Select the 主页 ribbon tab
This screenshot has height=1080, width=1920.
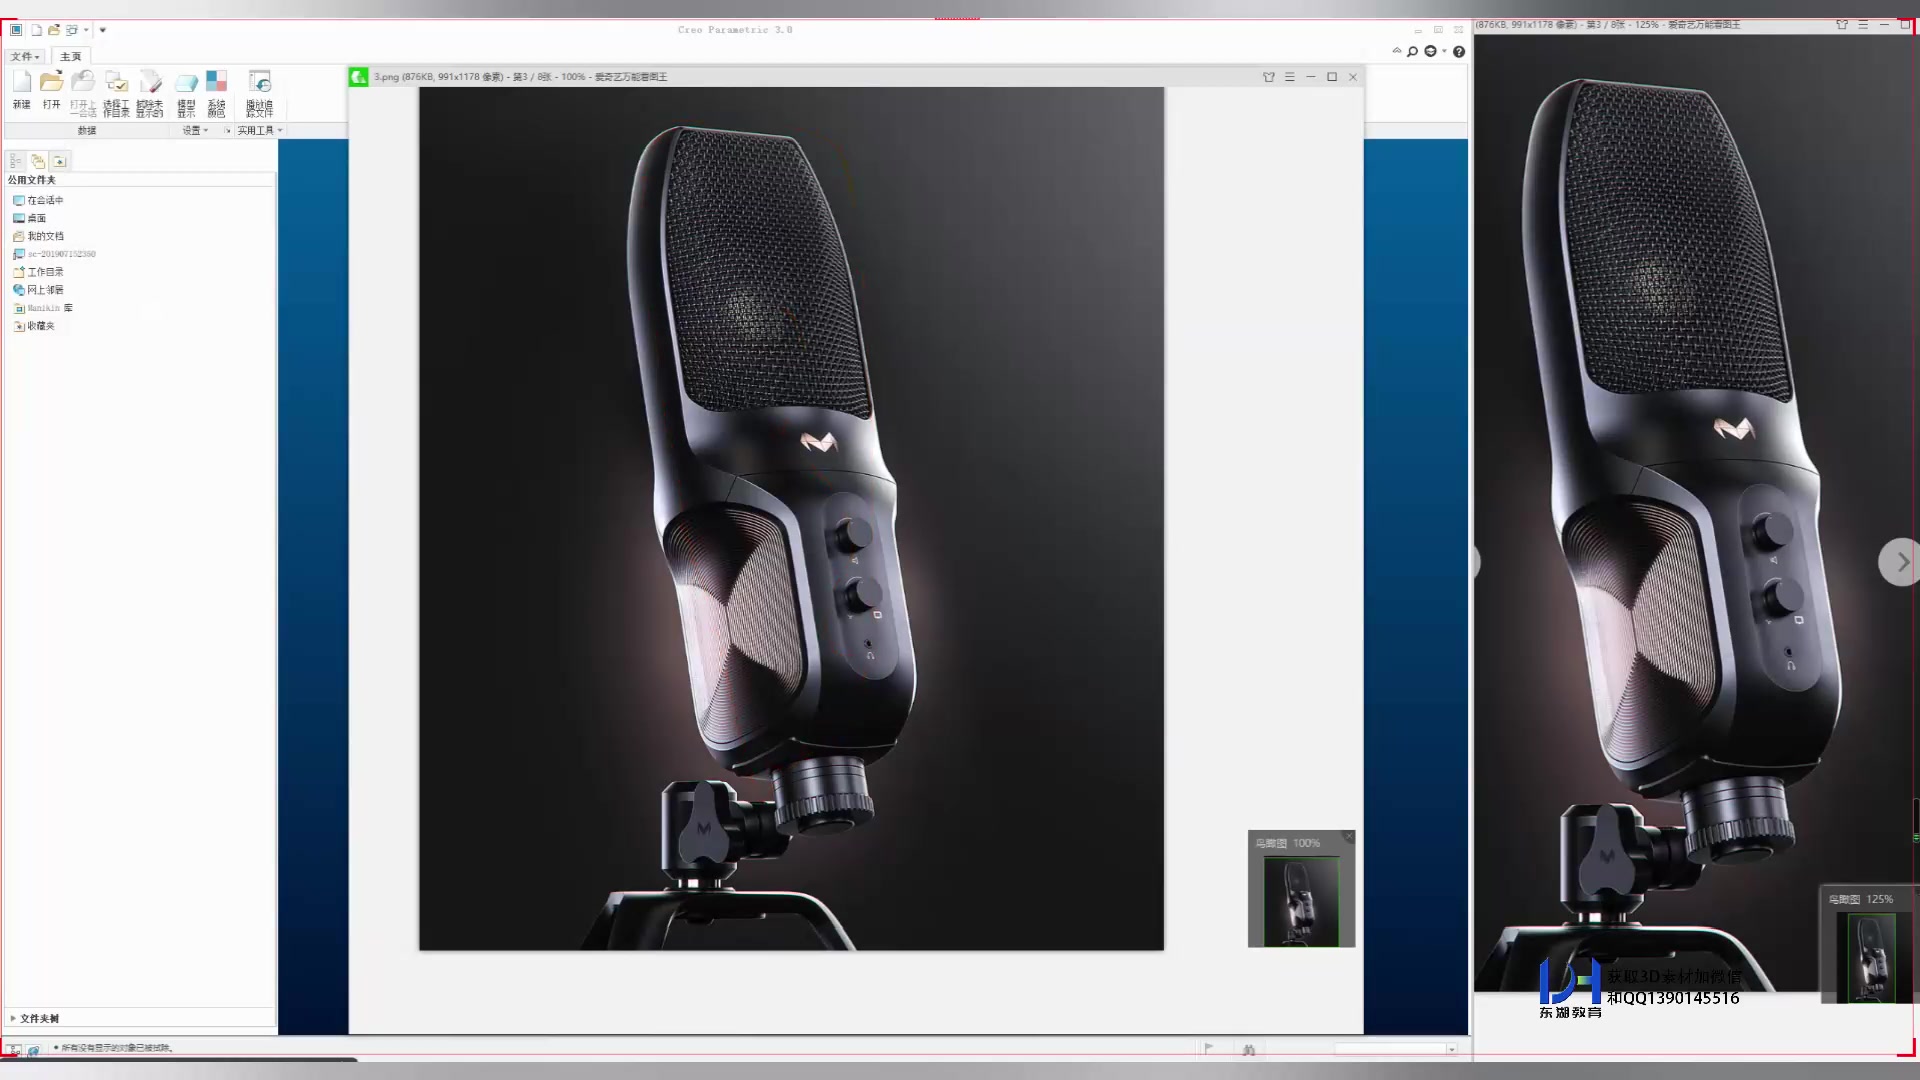pos(71,57)
